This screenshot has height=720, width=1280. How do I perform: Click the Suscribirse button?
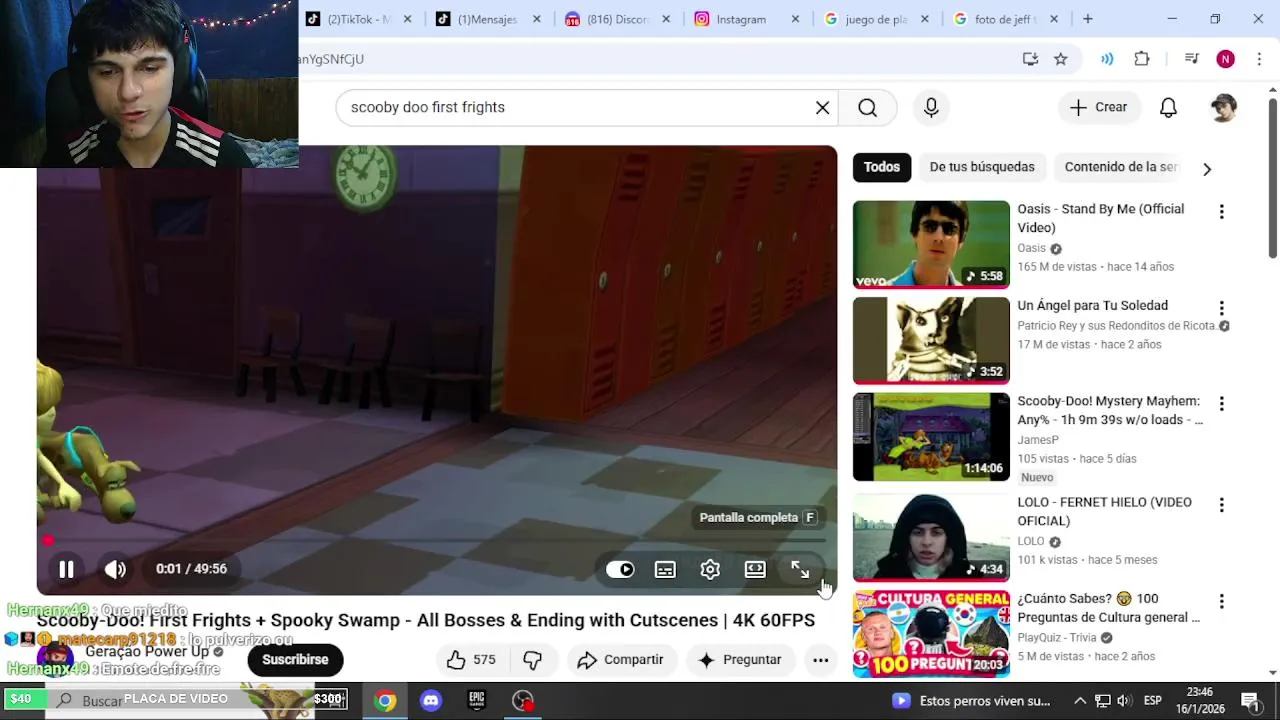295,660
